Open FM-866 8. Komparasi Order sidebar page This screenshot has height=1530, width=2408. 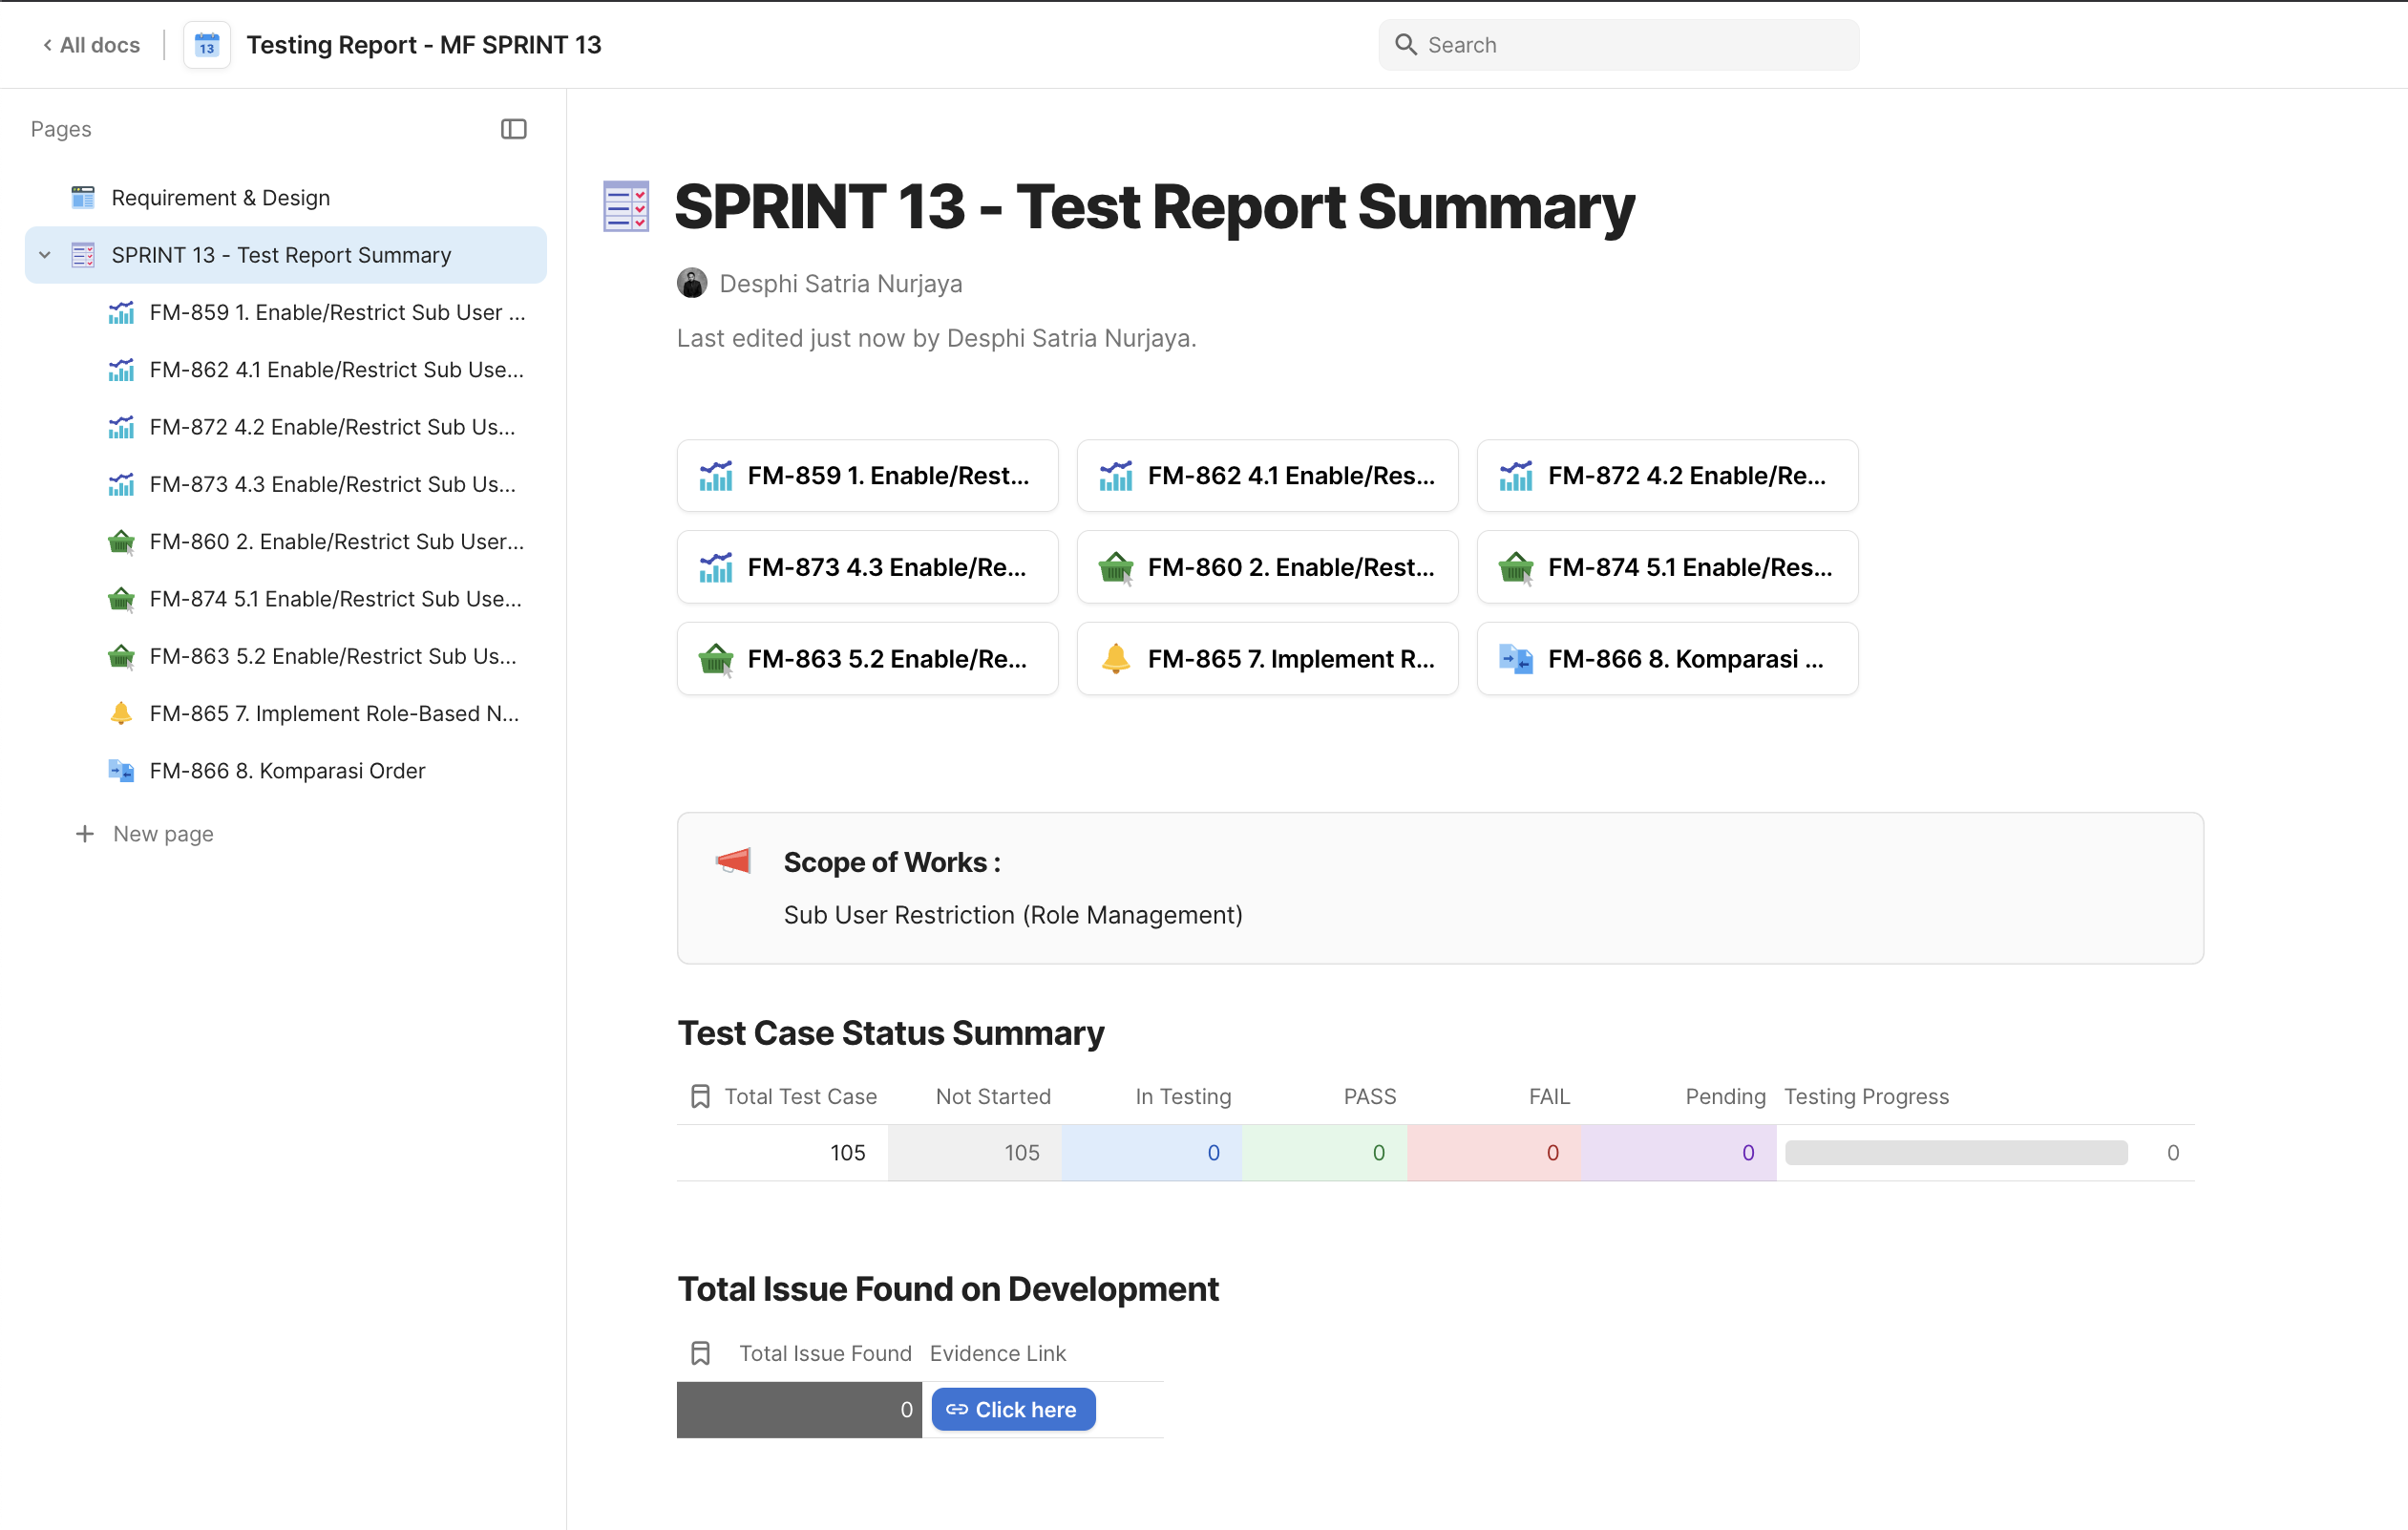[287, 771]
